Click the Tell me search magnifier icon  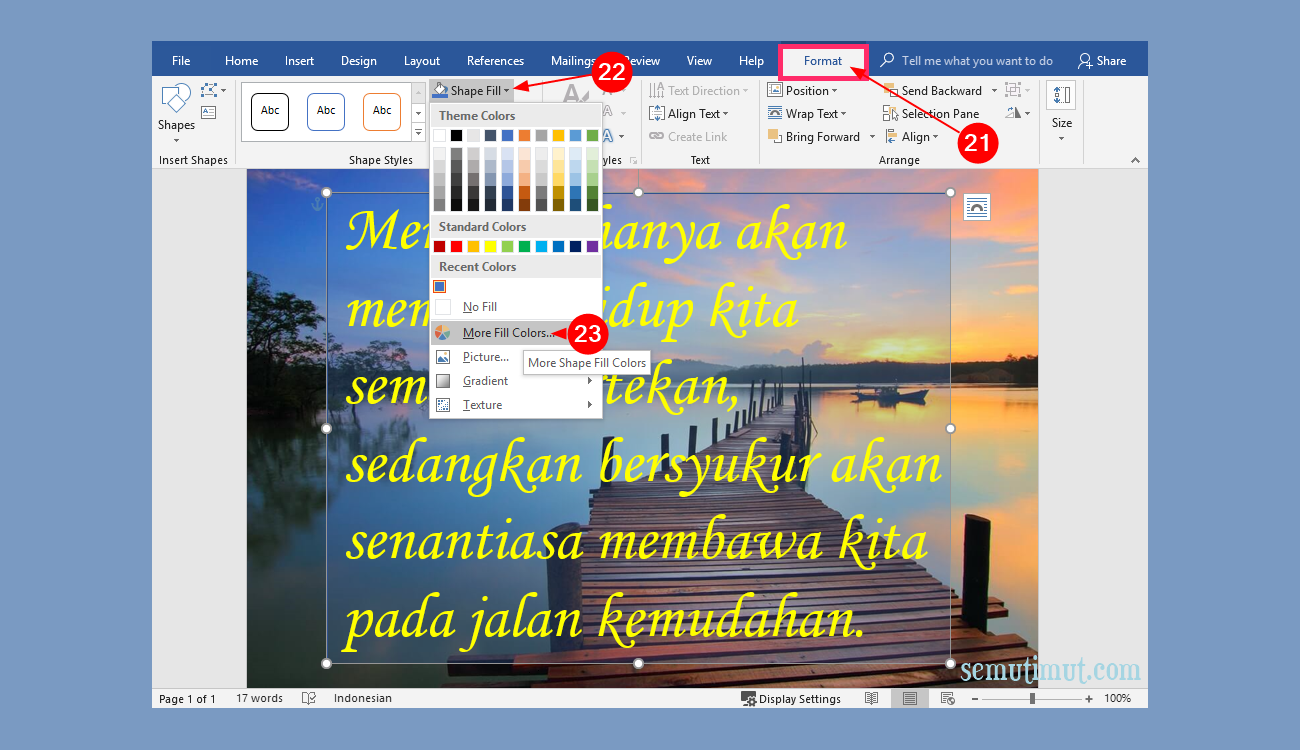tap(887, 61)
